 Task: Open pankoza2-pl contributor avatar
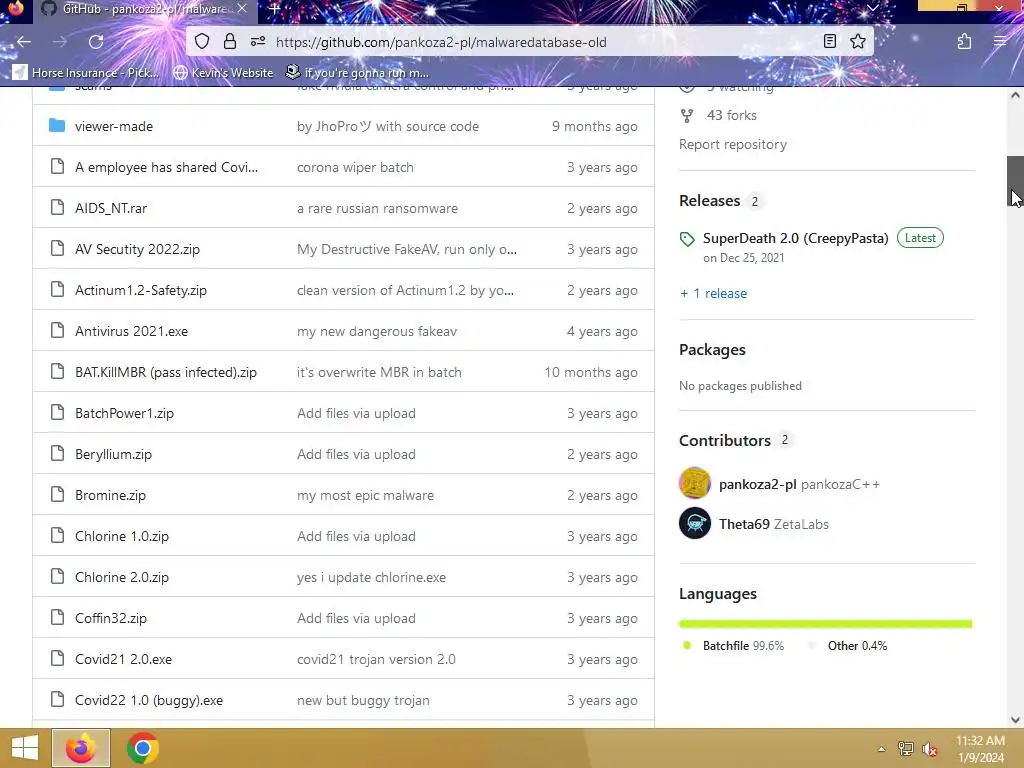pos(695,483)
